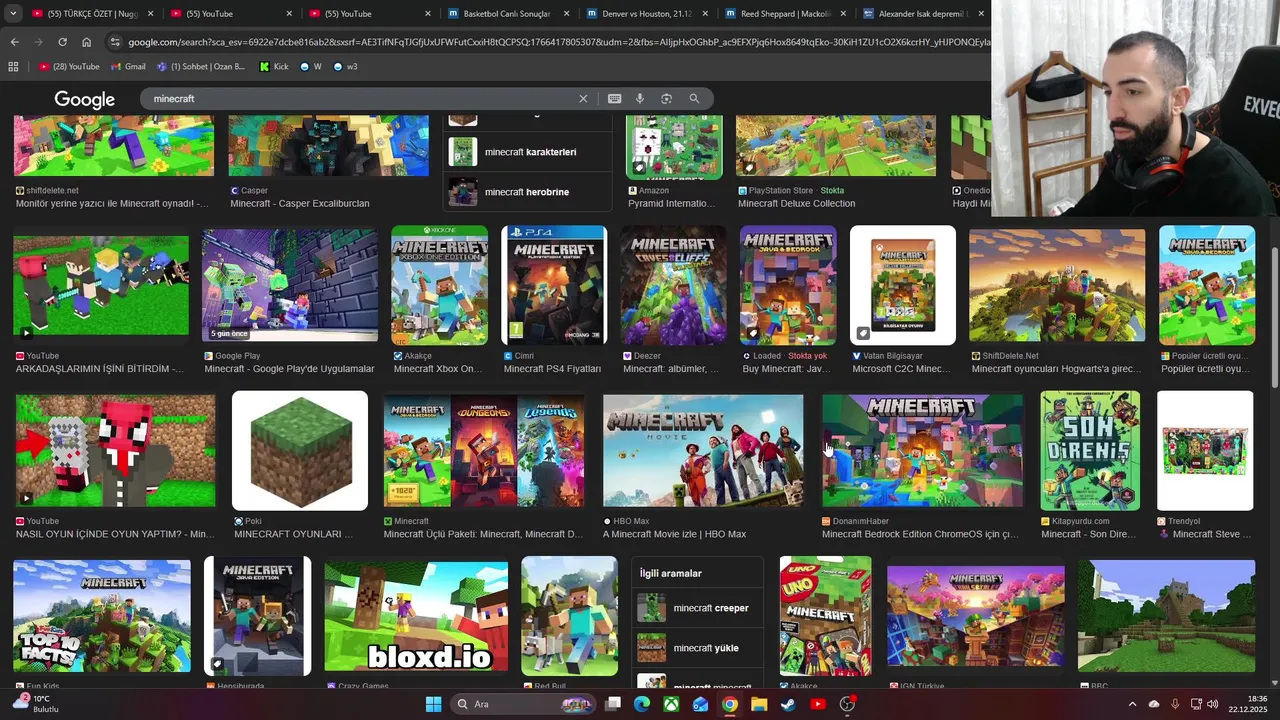This screenshot has width=1280, height=720.
Task: Open A Minecraft Movie HBO Max link
Action: click(674, 534)
